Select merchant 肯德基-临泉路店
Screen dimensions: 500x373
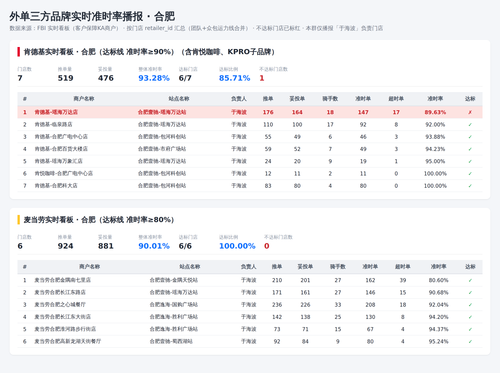pyautogui.click(x=53, y=125)
